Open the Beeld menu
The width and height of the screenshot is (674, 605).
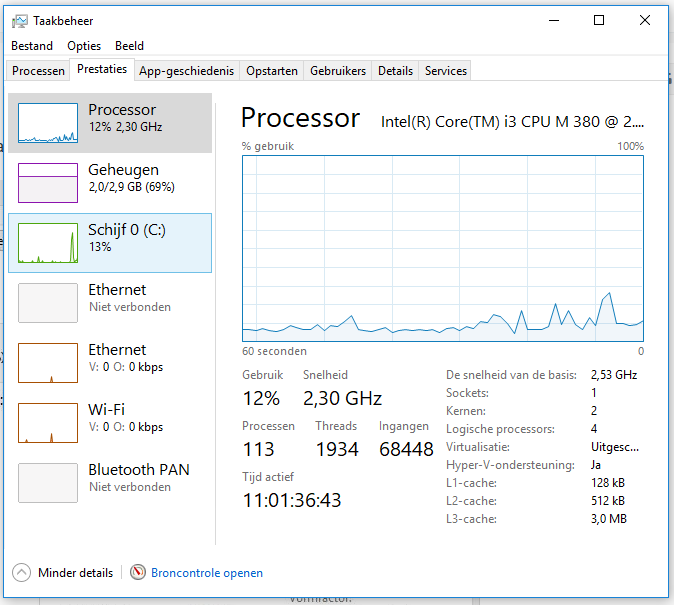[129, 46]
